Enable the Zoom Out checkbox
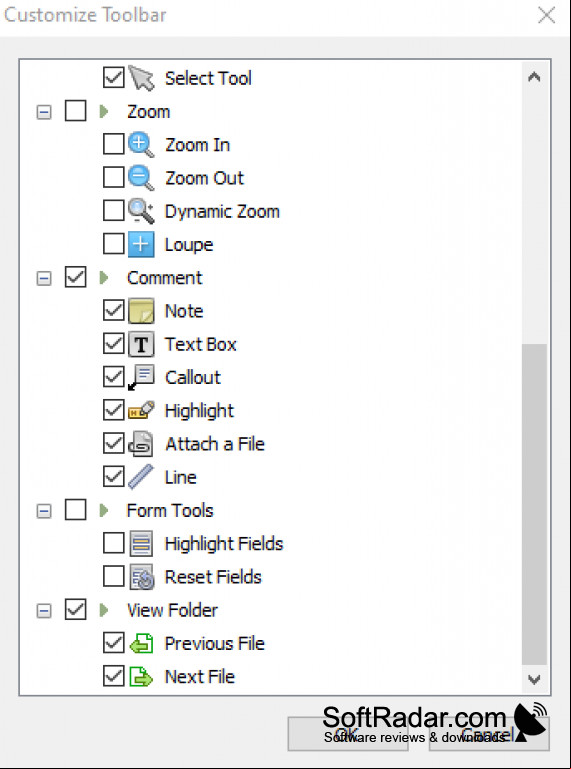Screen dimensions: 571x769 [x=114, y=178]
